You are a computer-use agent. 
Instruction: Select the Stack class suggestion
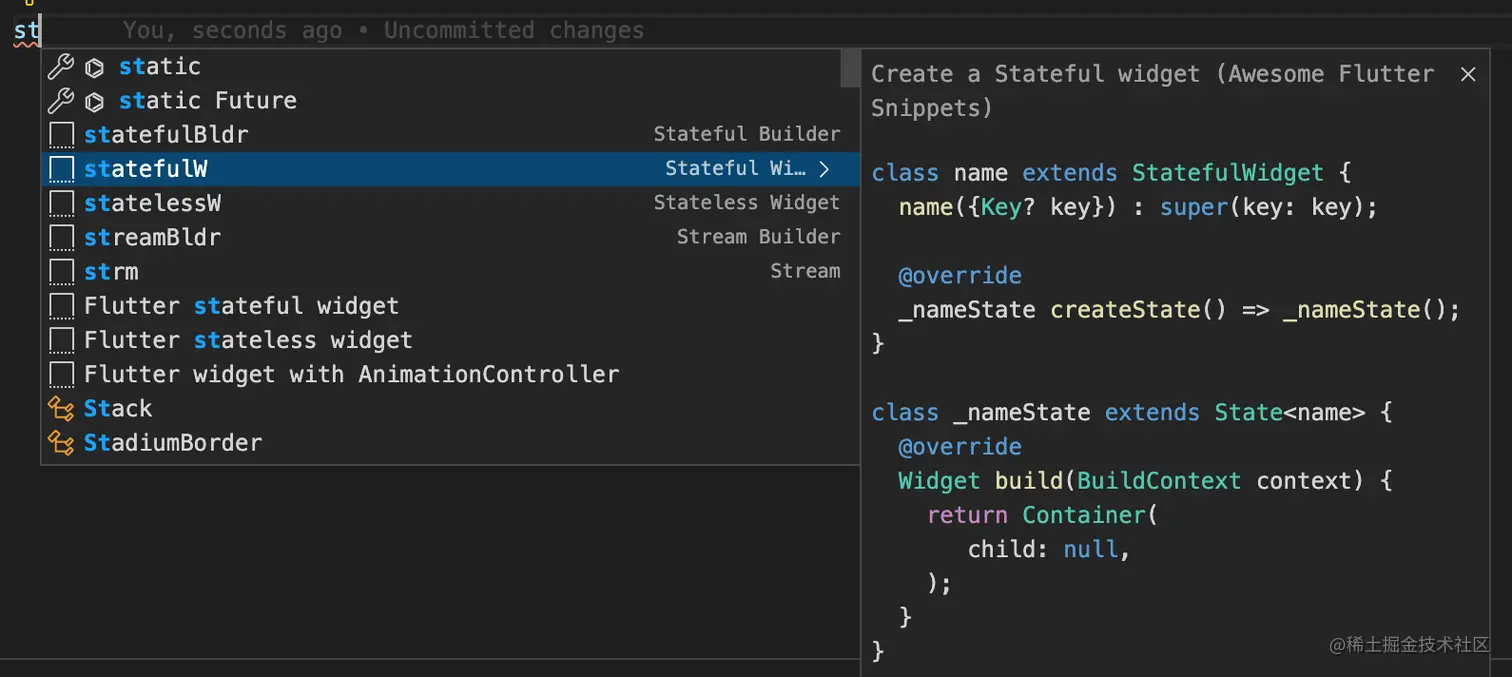pyautogui.click(x=450, y=408)
